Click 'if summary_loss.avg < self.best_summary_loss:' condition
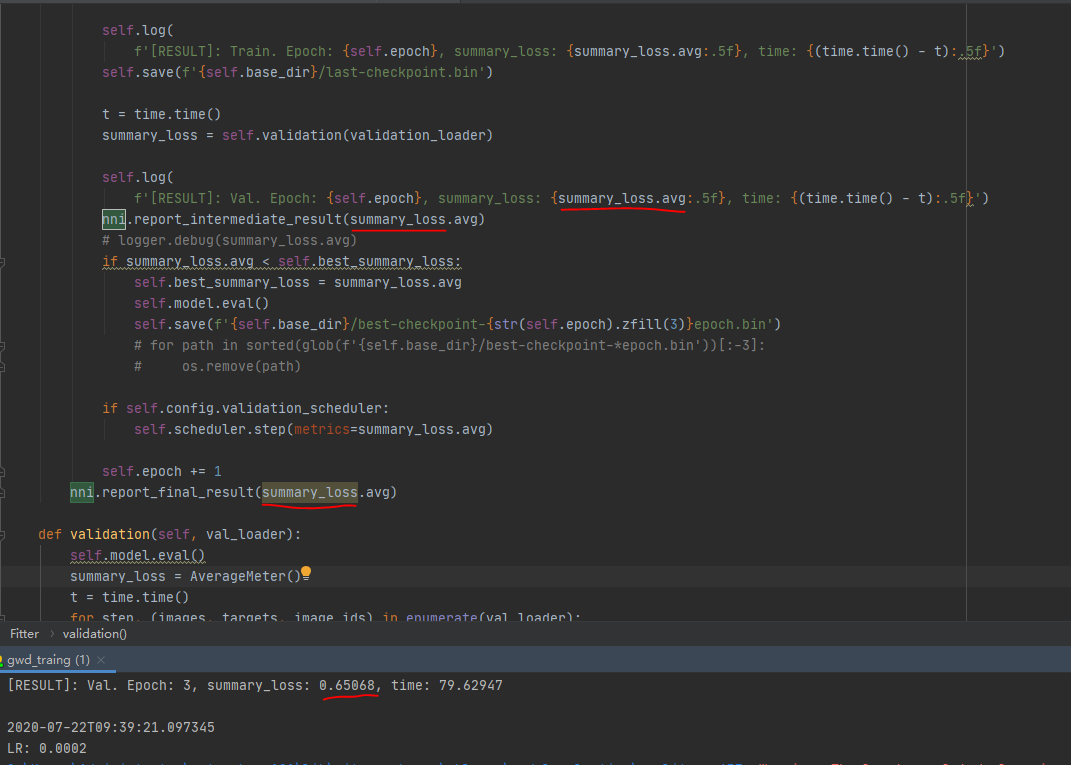1071x765 pixels. pyautogui.click(x=281, y=262)
